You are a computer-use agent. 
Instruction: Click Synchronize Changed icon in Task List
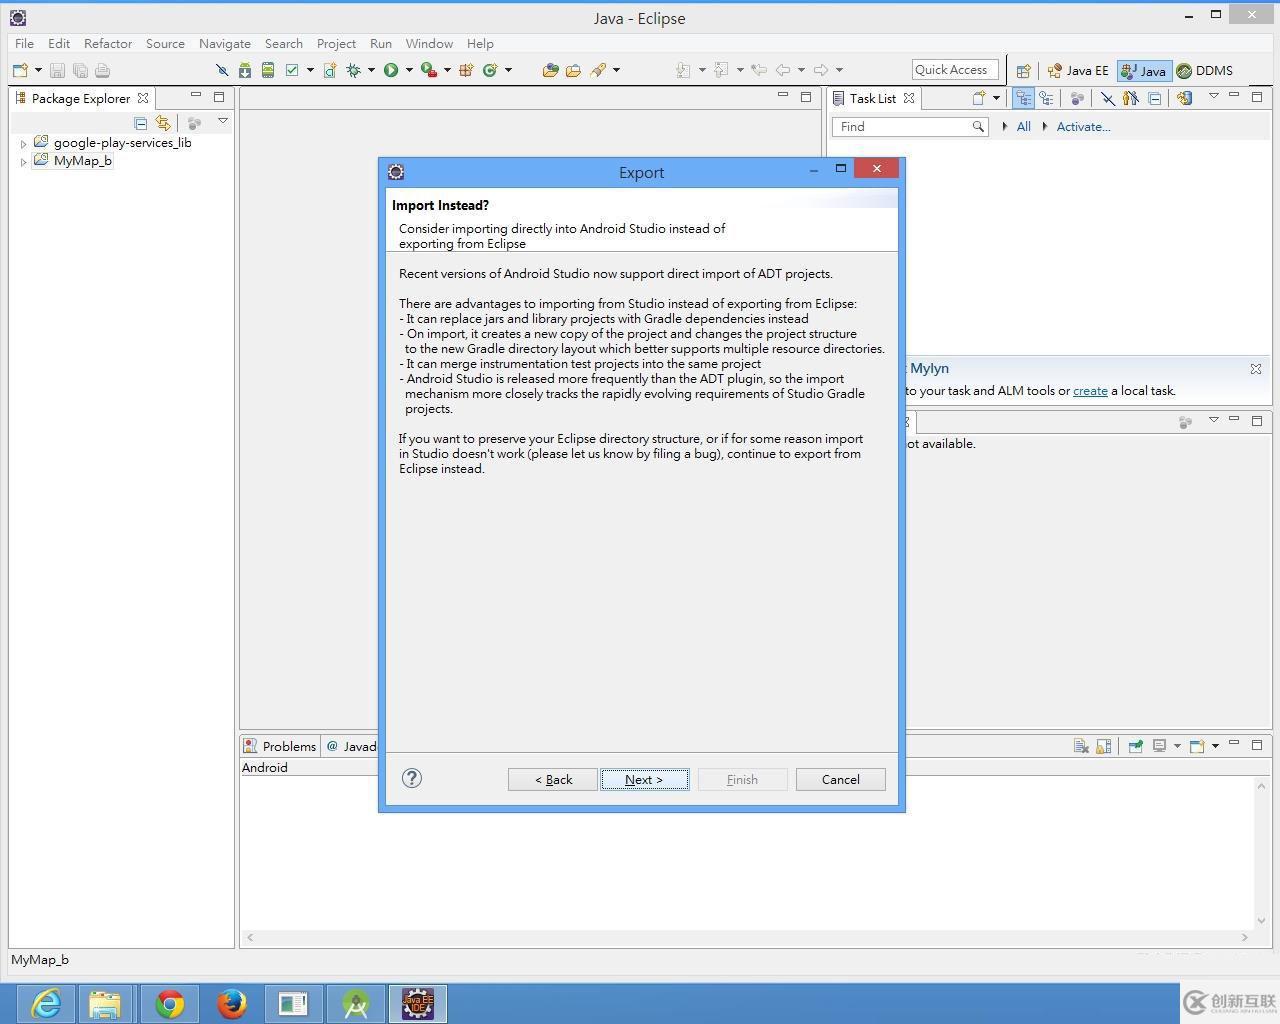tap(1184, 98)
